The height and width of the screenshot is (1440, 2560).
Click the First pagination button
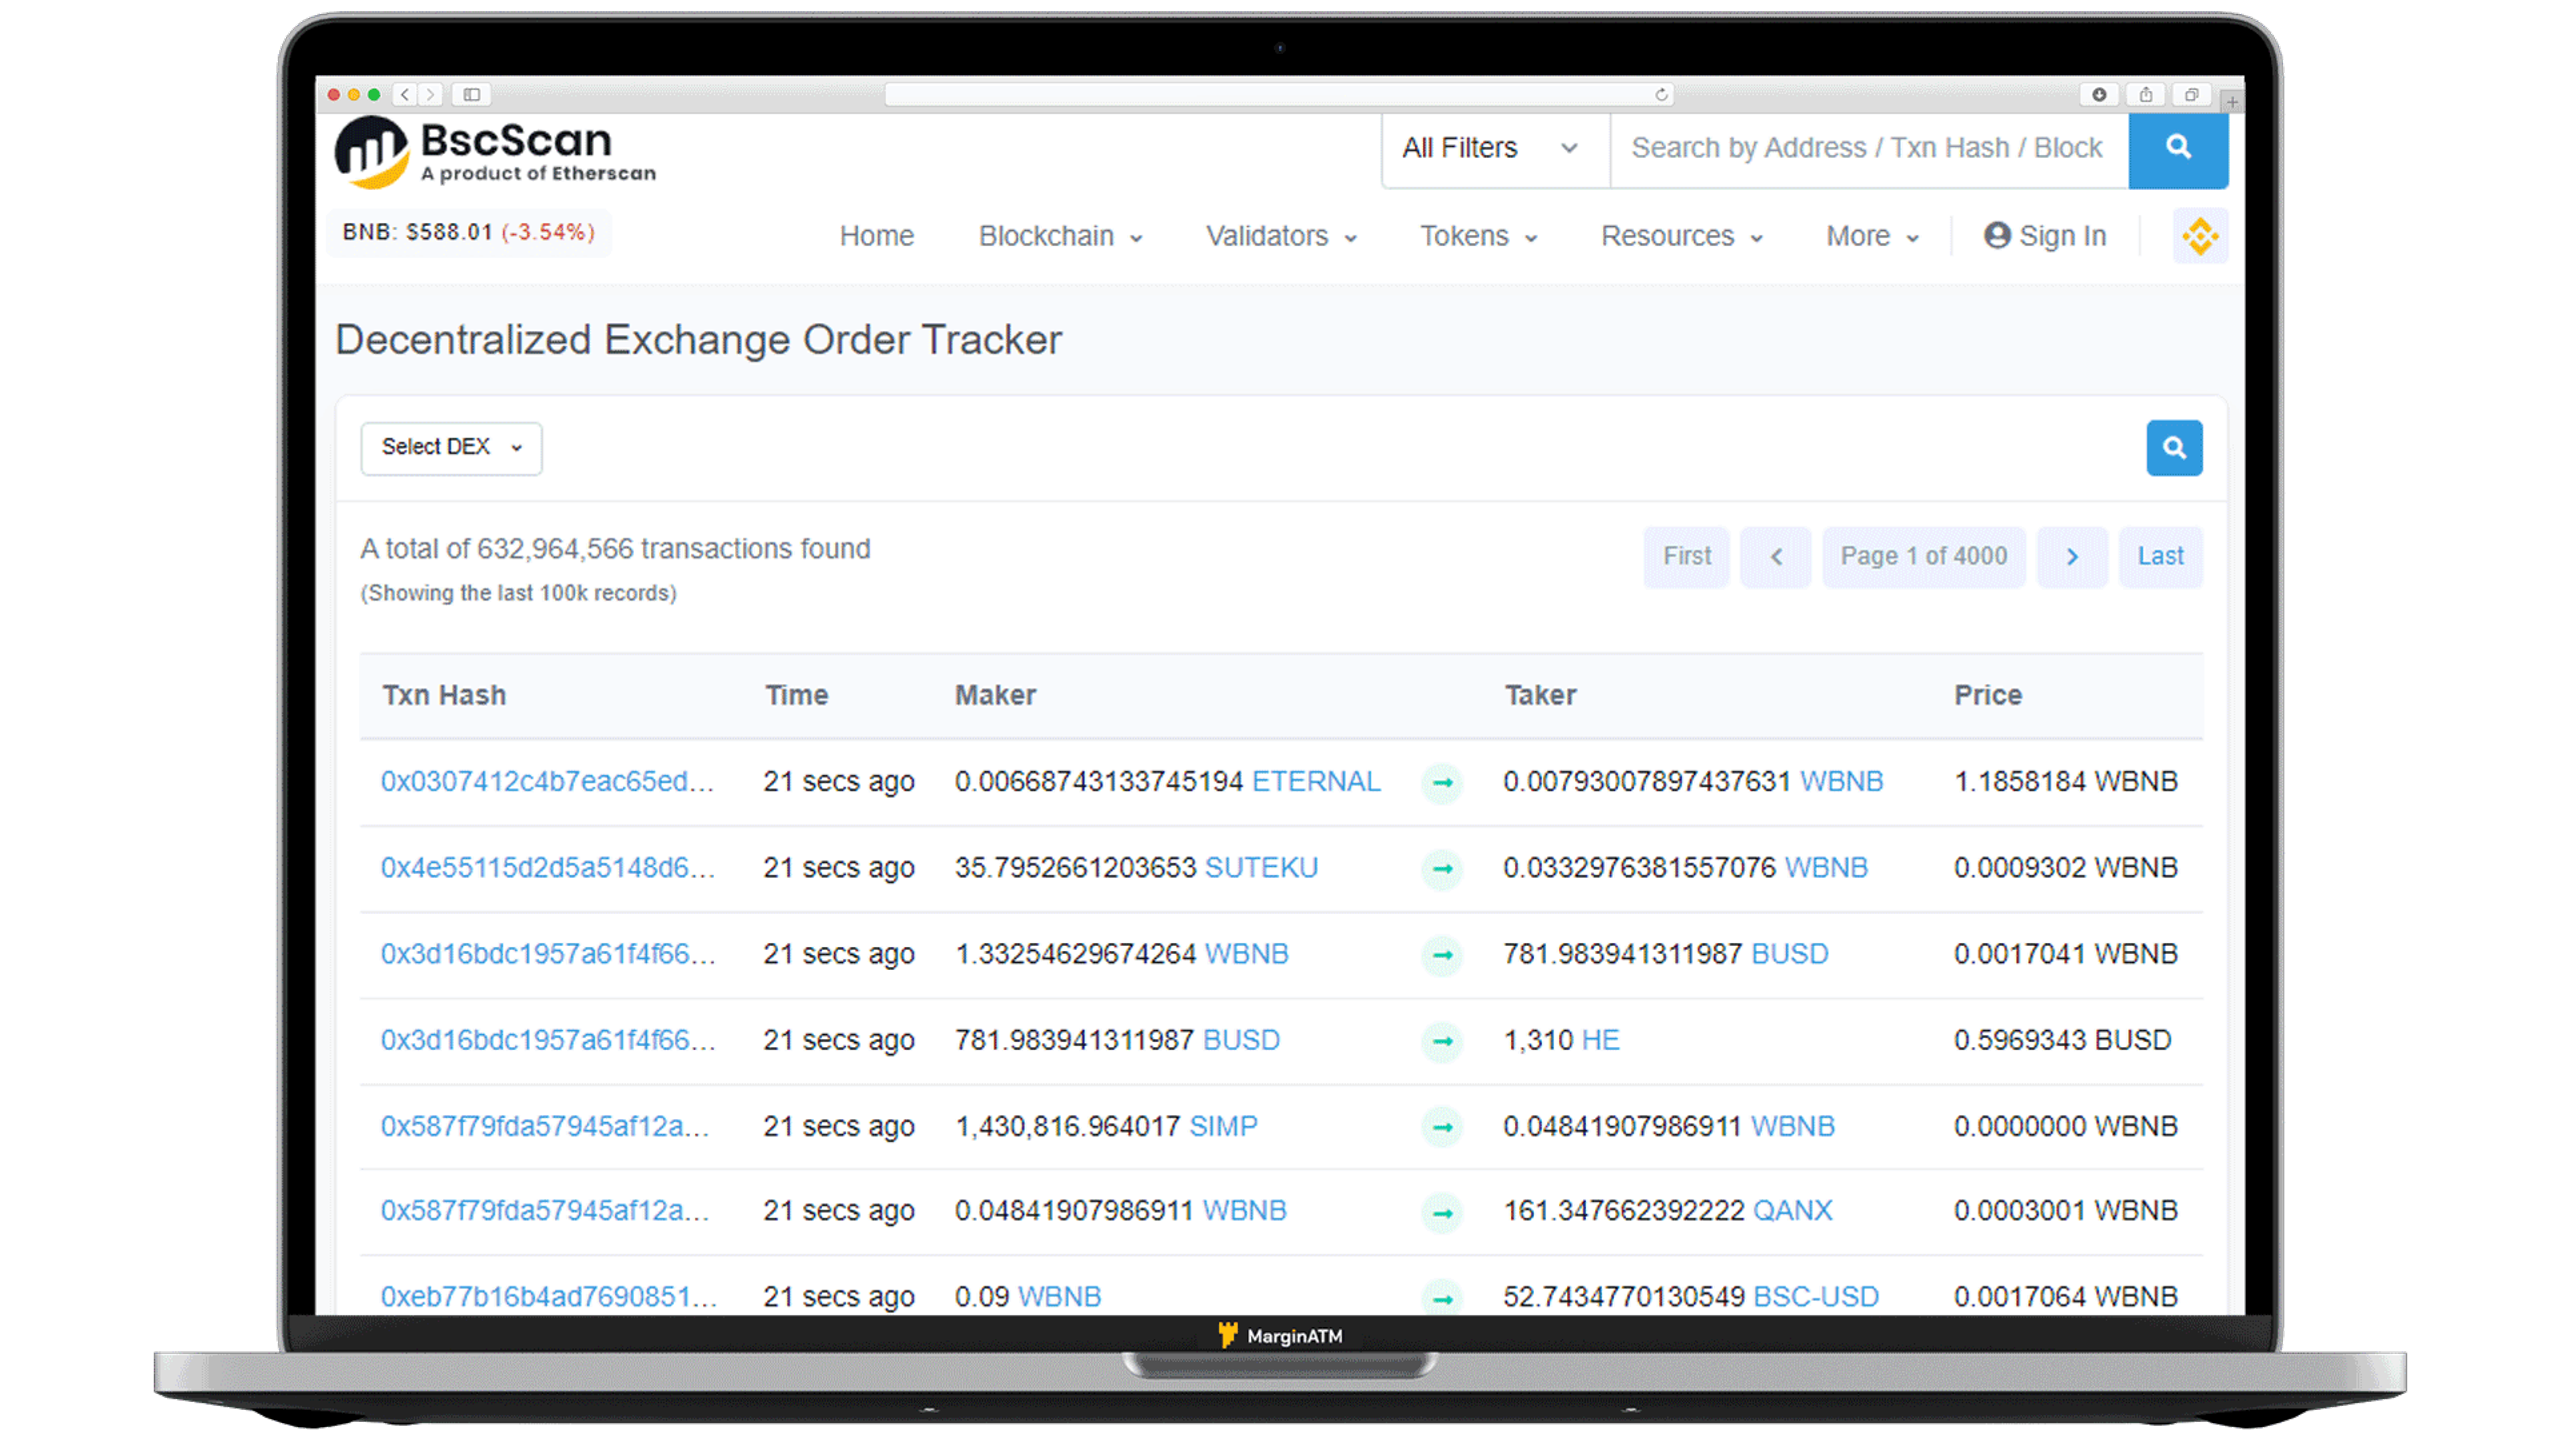click(1684, 556)
